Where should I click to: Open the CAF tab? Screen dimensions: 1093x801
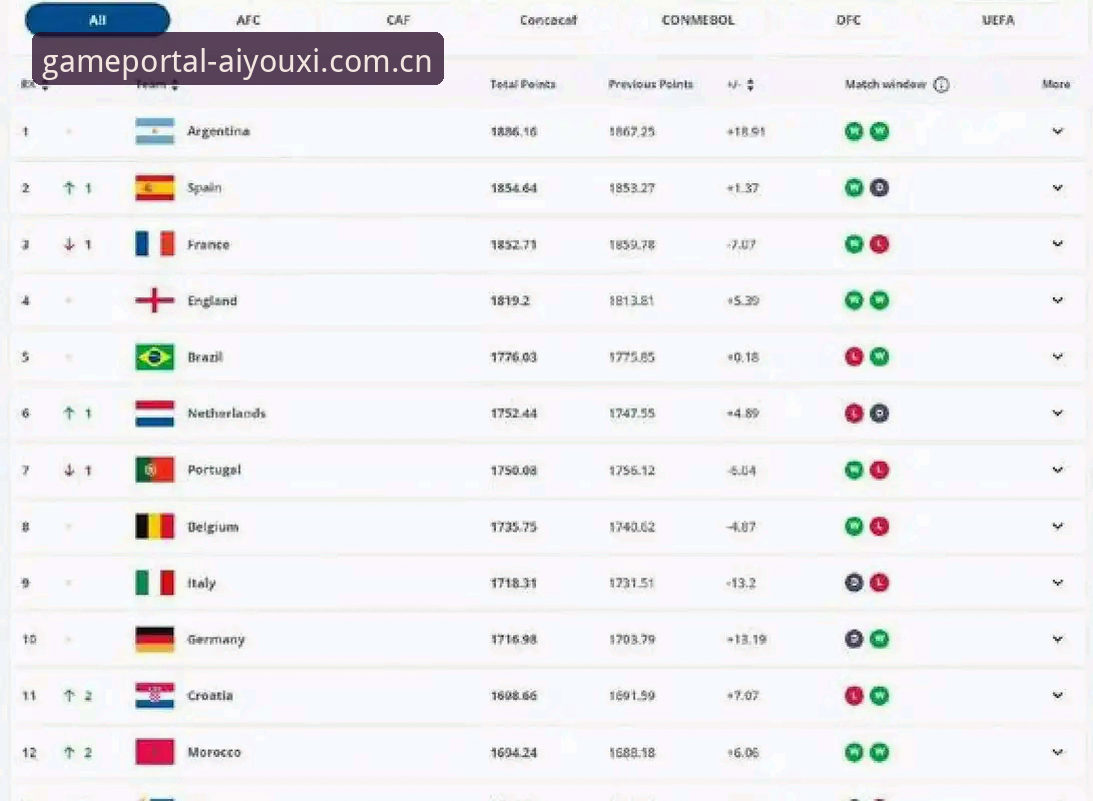(x=398, y=20)
